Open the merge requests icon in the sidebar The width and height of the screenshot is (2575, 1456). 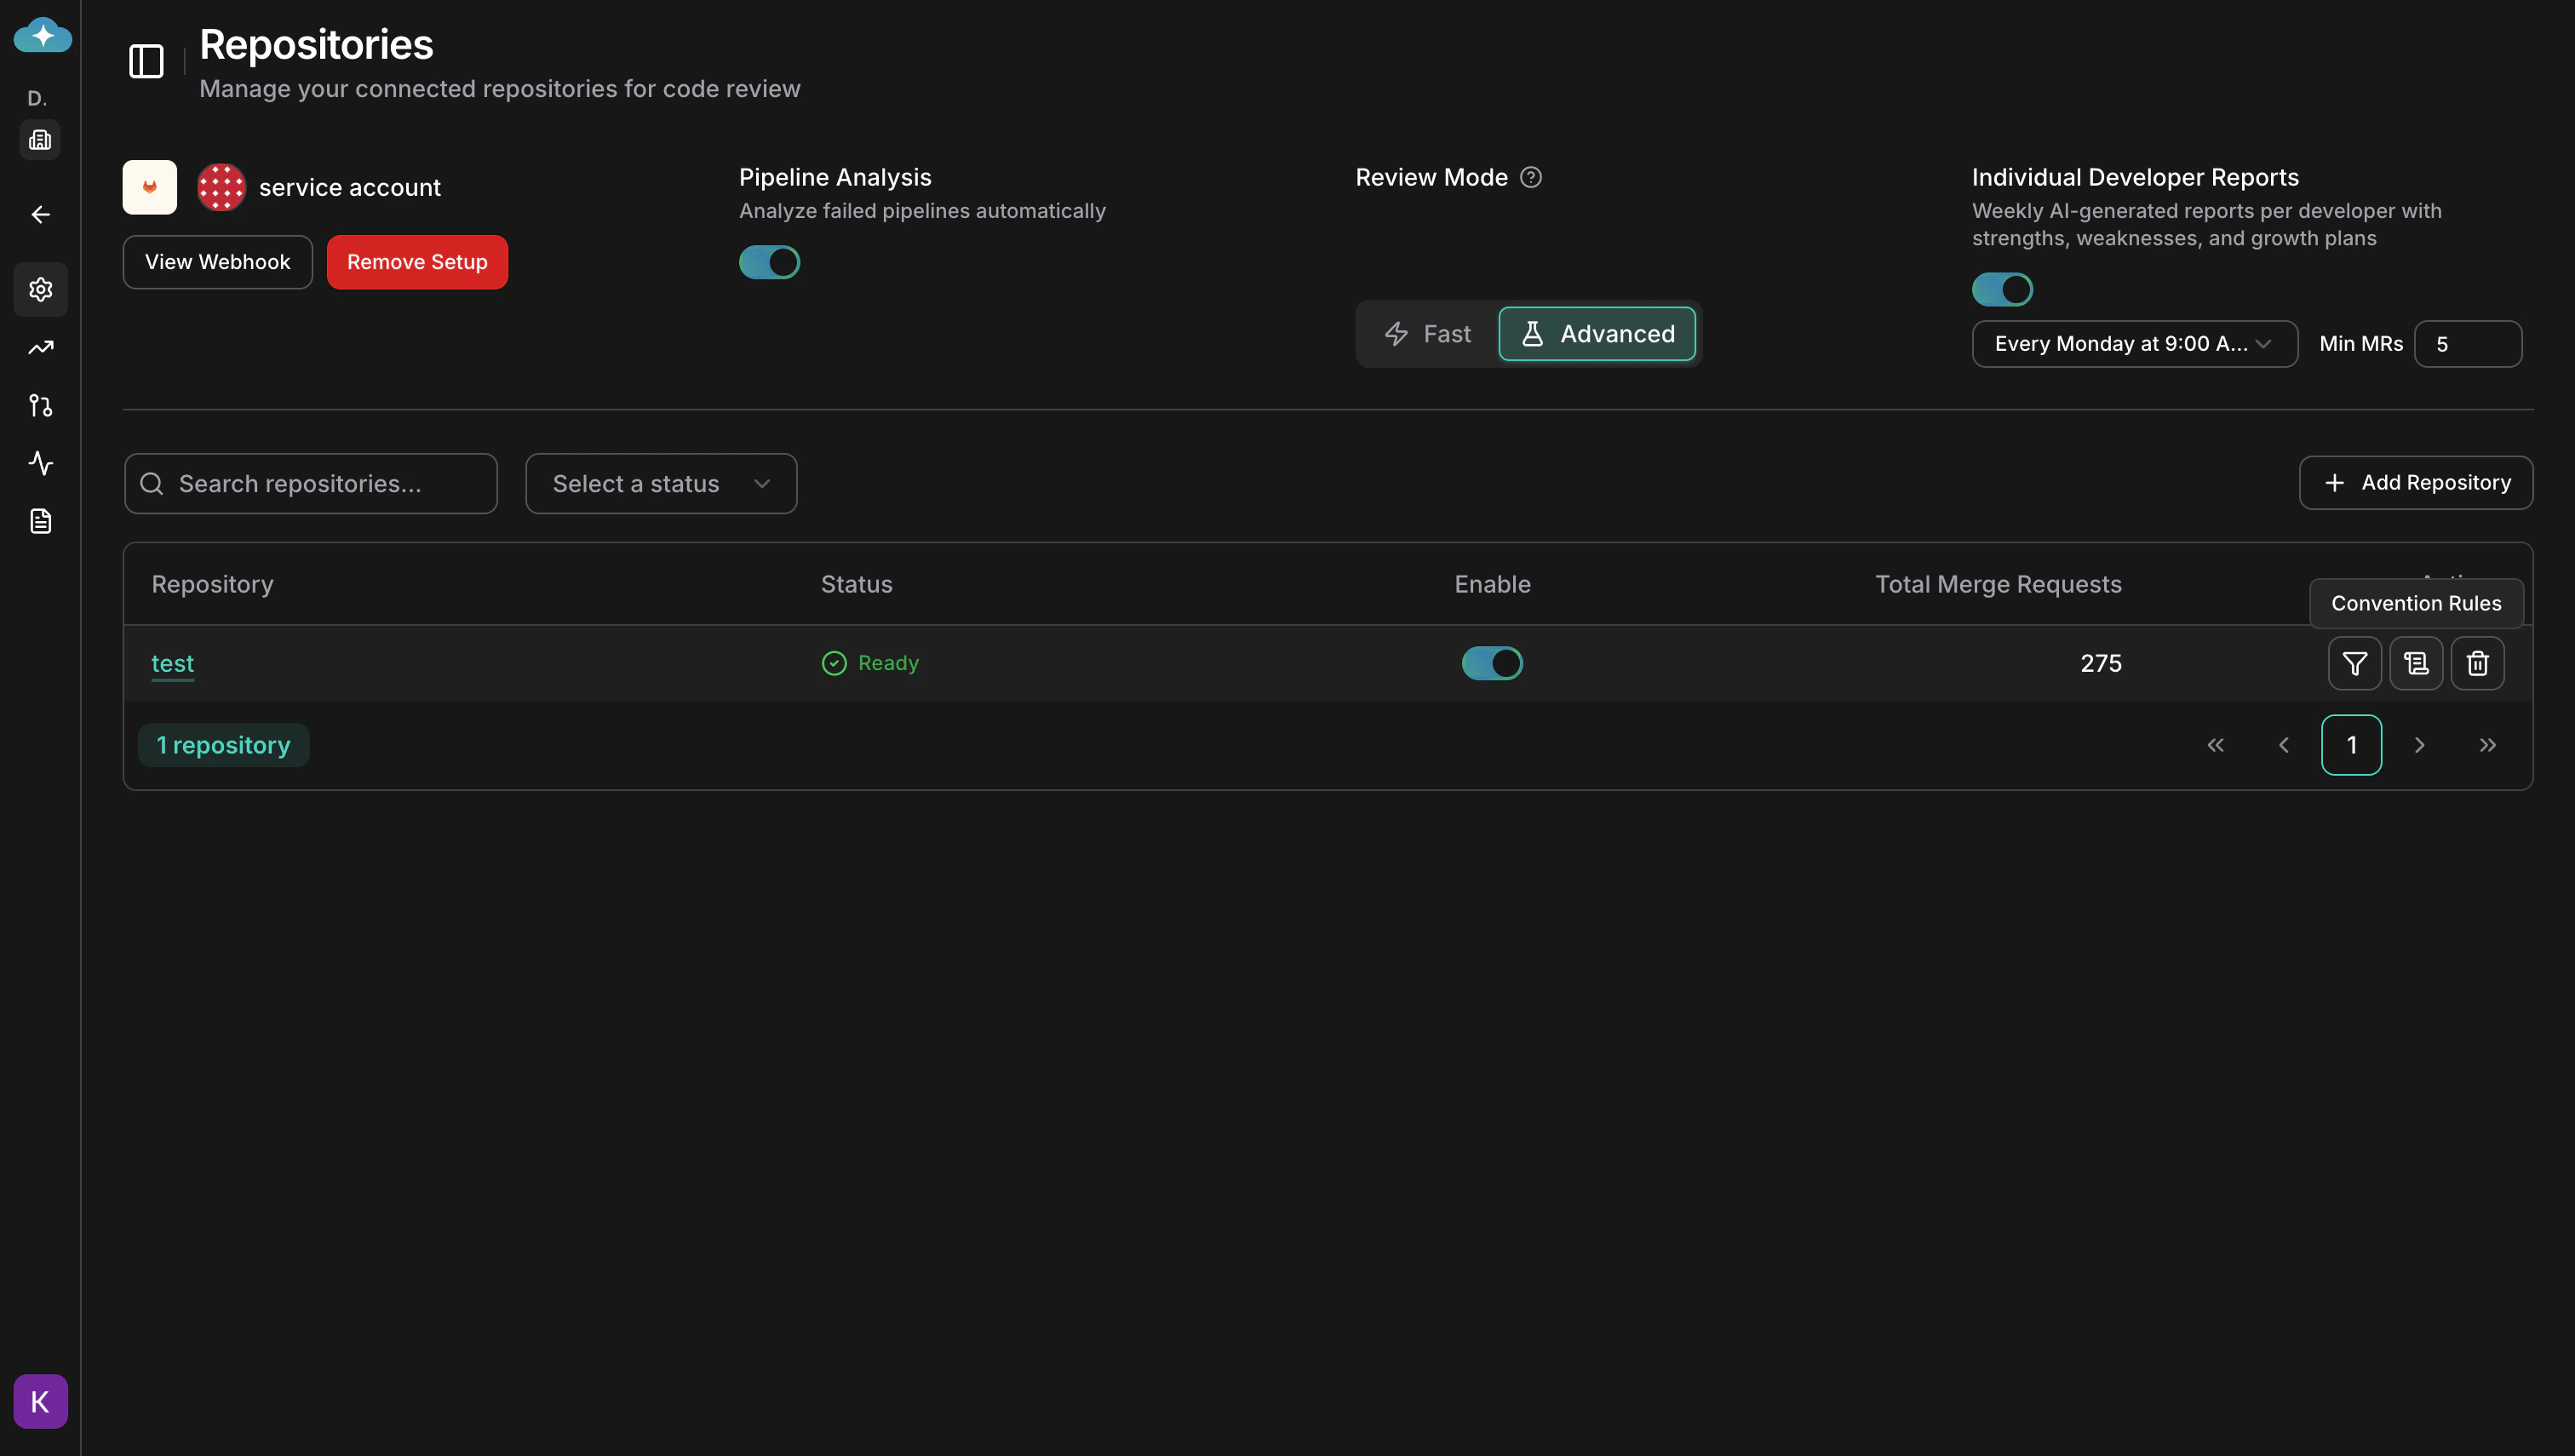[40, 405]
